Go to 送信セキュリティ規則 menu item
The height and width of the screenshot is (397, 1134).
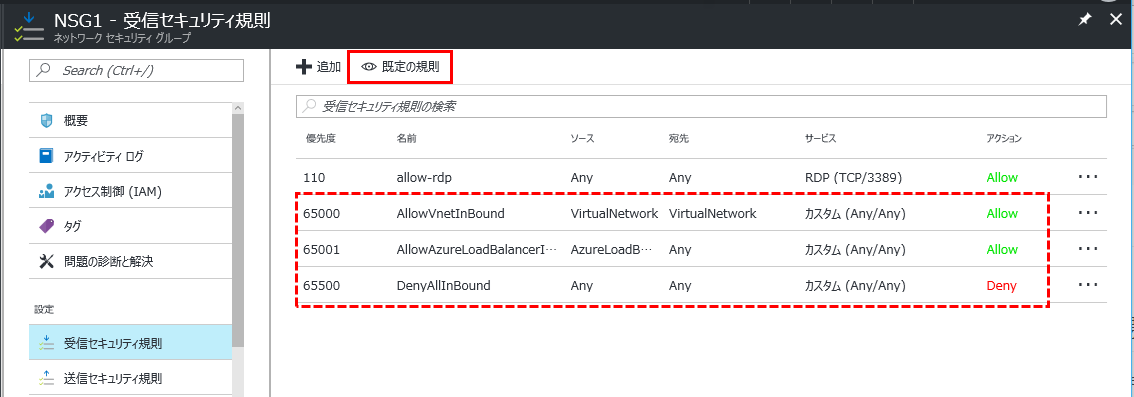130,377
